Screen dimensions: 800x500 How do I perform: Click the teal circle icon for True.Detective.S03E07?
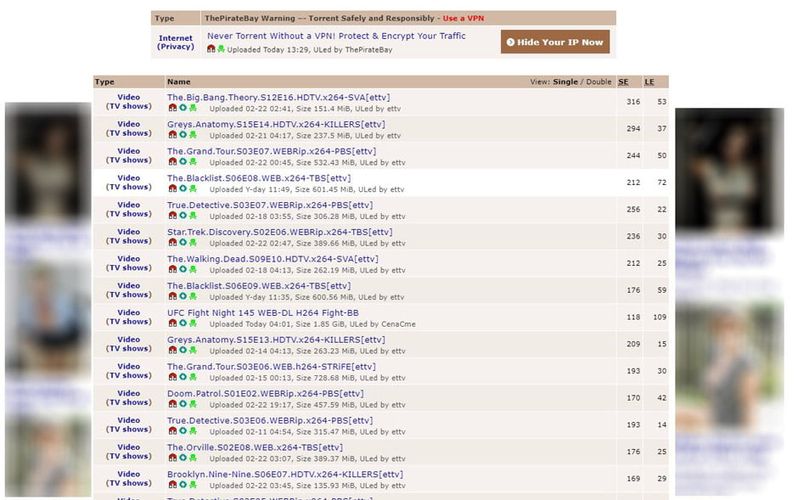click(x=183, y=216)
